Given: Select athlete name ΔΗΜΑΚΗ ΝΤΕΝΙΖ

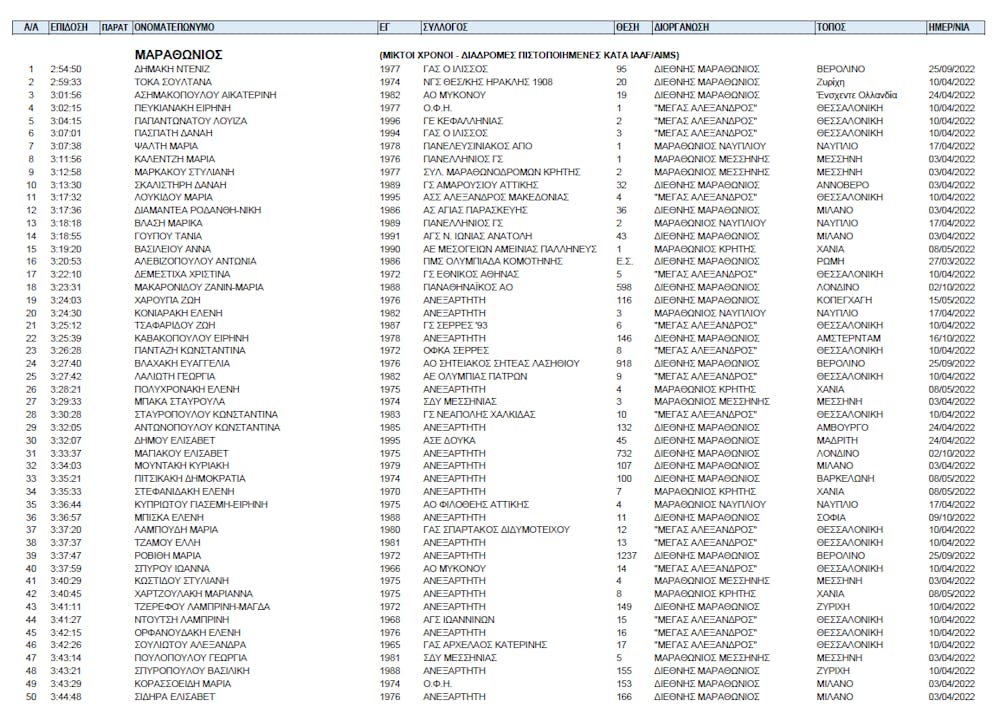Looking at the screenshot, I should click(170, 69).
